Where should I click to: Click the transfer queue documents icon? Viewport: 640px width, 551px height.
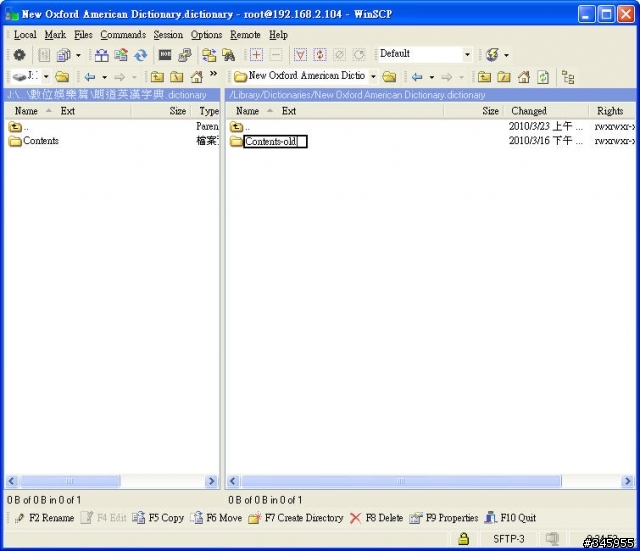(x=64, y=55)
